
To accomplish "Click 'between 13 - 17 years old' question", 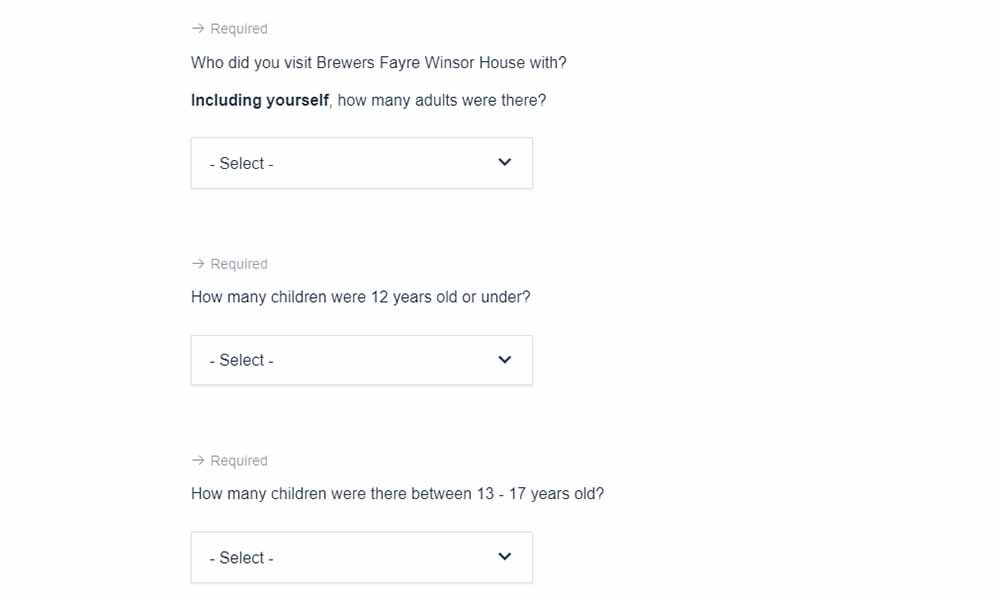I will click(x=397, y=494).
